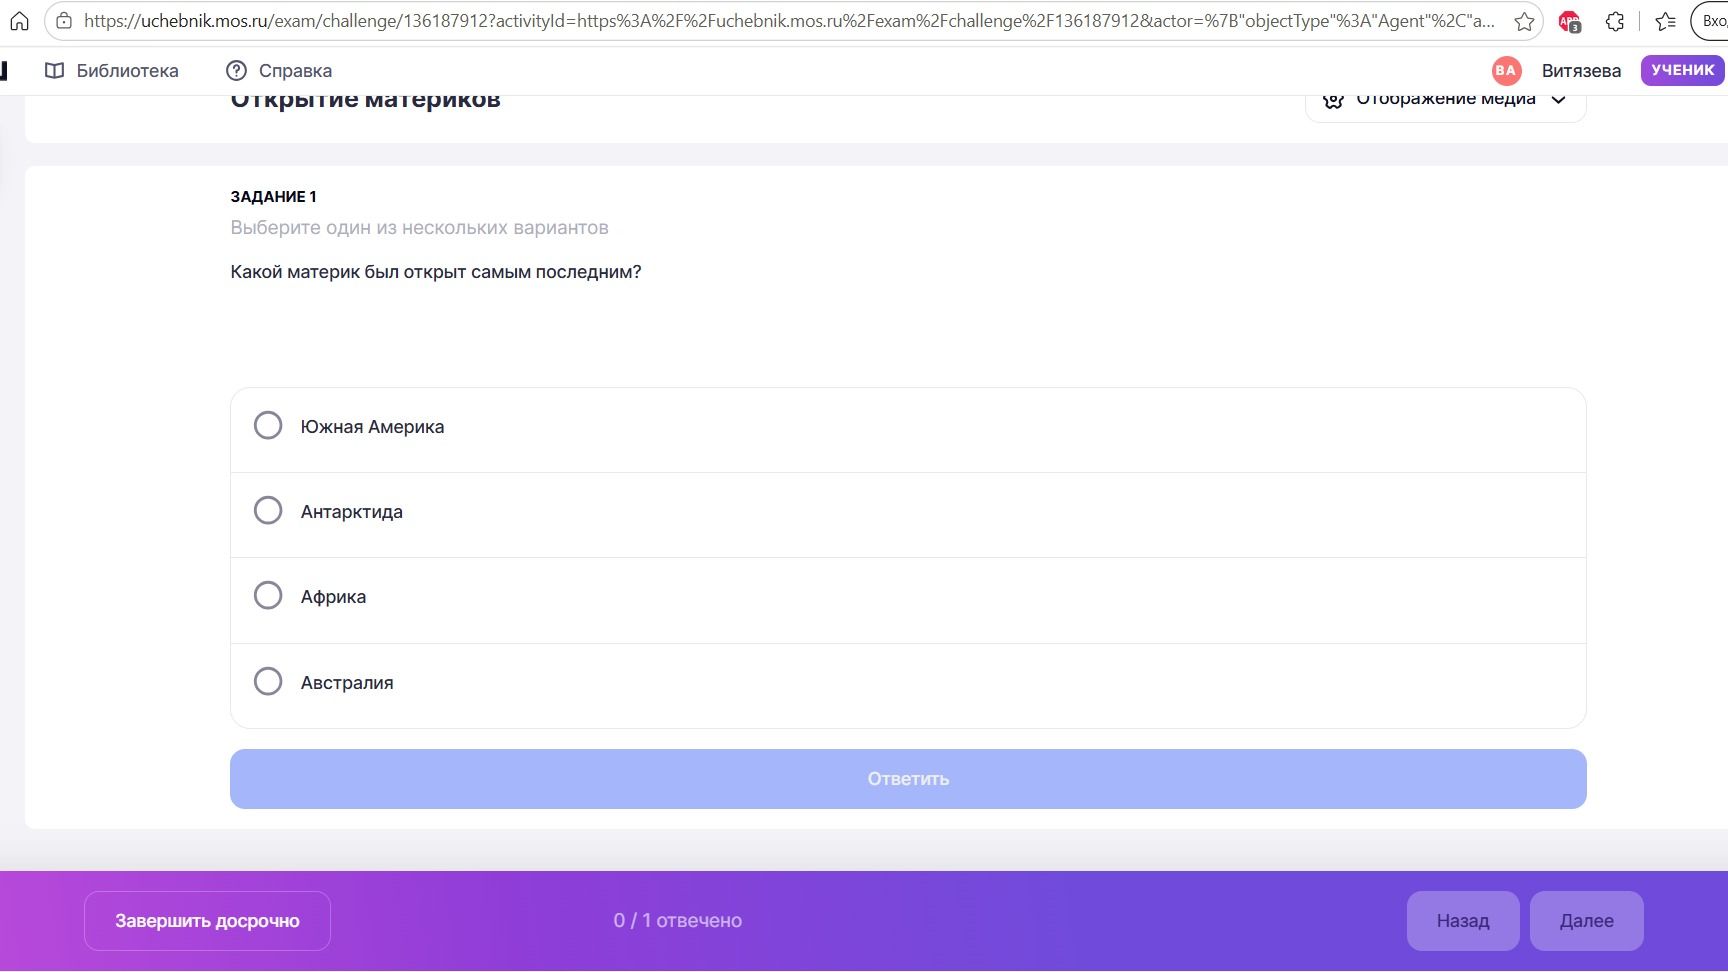The height and width of the screenshot is (972, 1728).
Task: Bookmark the page with star icon
Action: pos(1524,21)
